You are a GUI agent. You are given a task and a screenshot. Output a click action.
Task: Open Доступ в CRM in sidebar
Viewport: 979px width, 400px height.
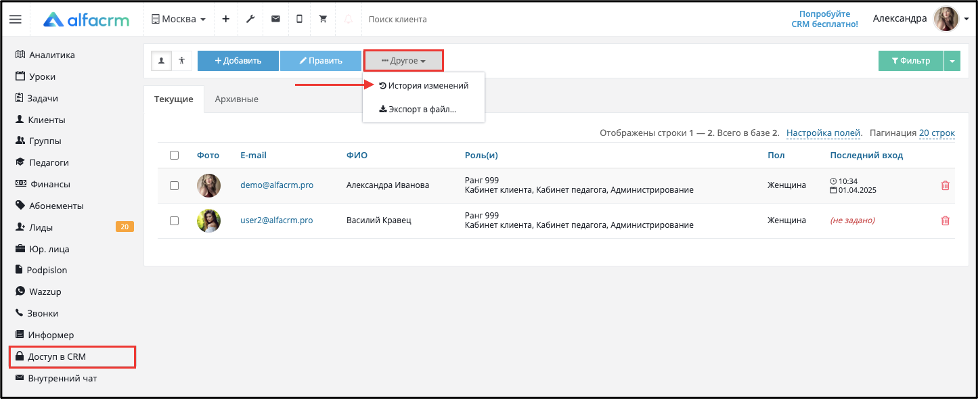[72, 357]
